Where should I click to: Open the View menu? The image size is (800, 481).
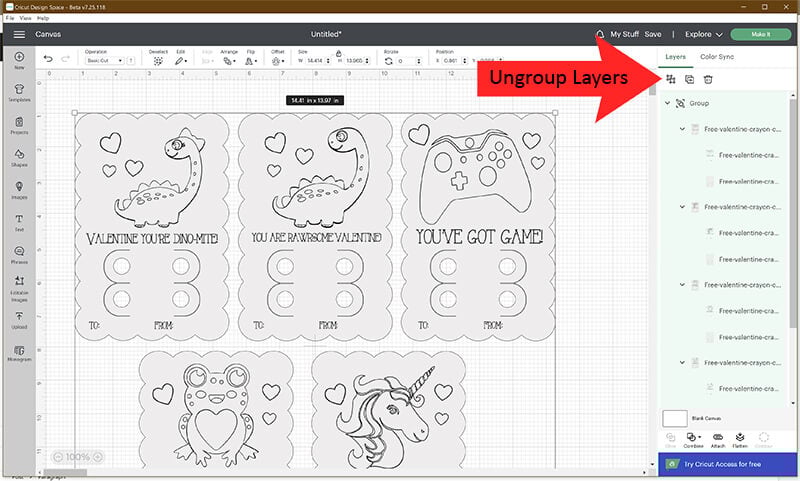coord(25,18)
